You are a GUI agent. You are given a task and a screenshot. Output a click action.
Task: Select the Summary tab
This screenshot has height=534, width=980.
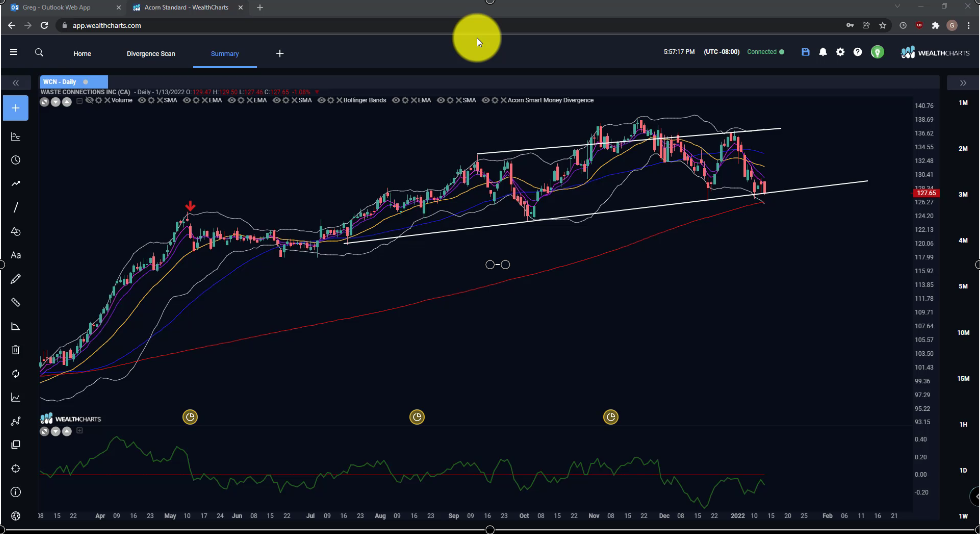coord(224,54)
